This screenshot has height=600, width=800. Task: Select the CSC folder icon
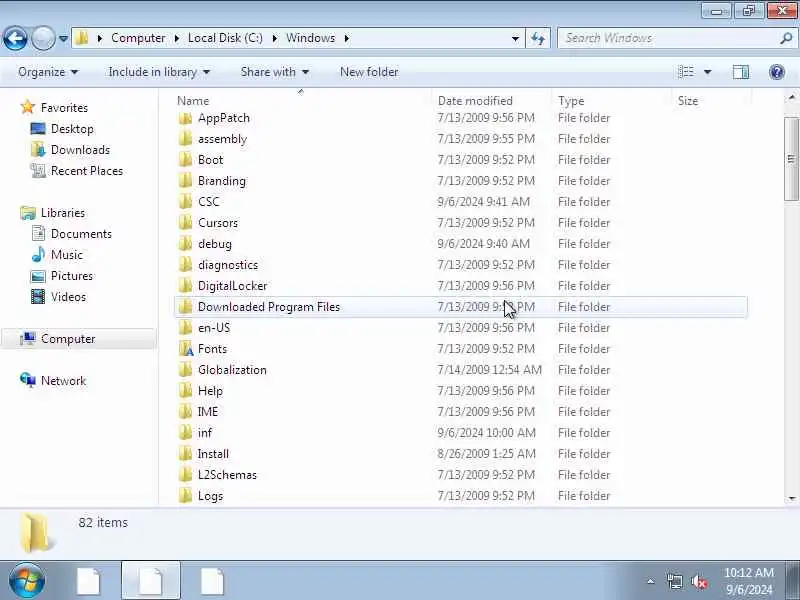pos(186,202)
